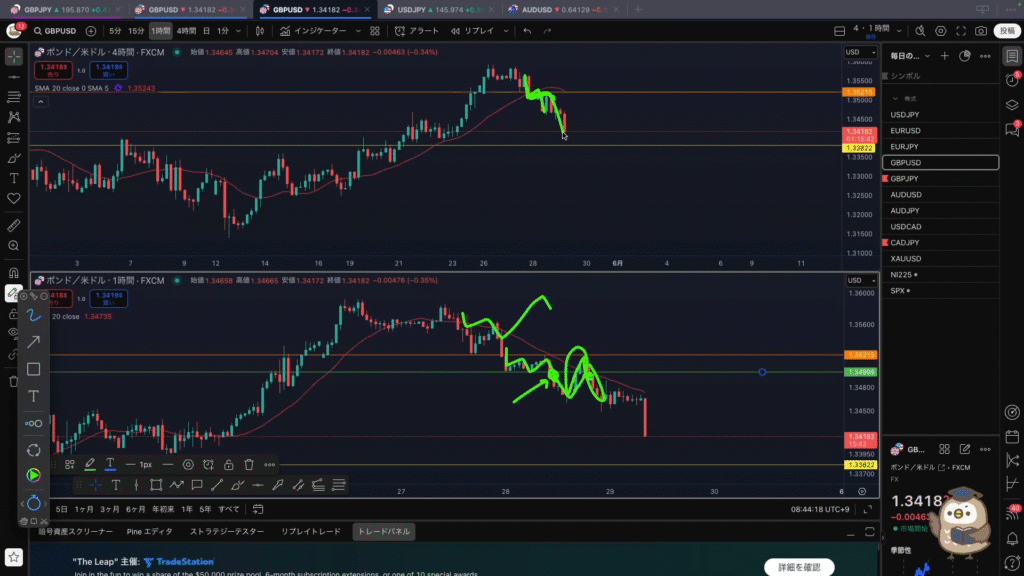This screenshot has height=576, width=1024.
Task: Delete selected drawing via floating toolbar trash
Action: point(249,464)
